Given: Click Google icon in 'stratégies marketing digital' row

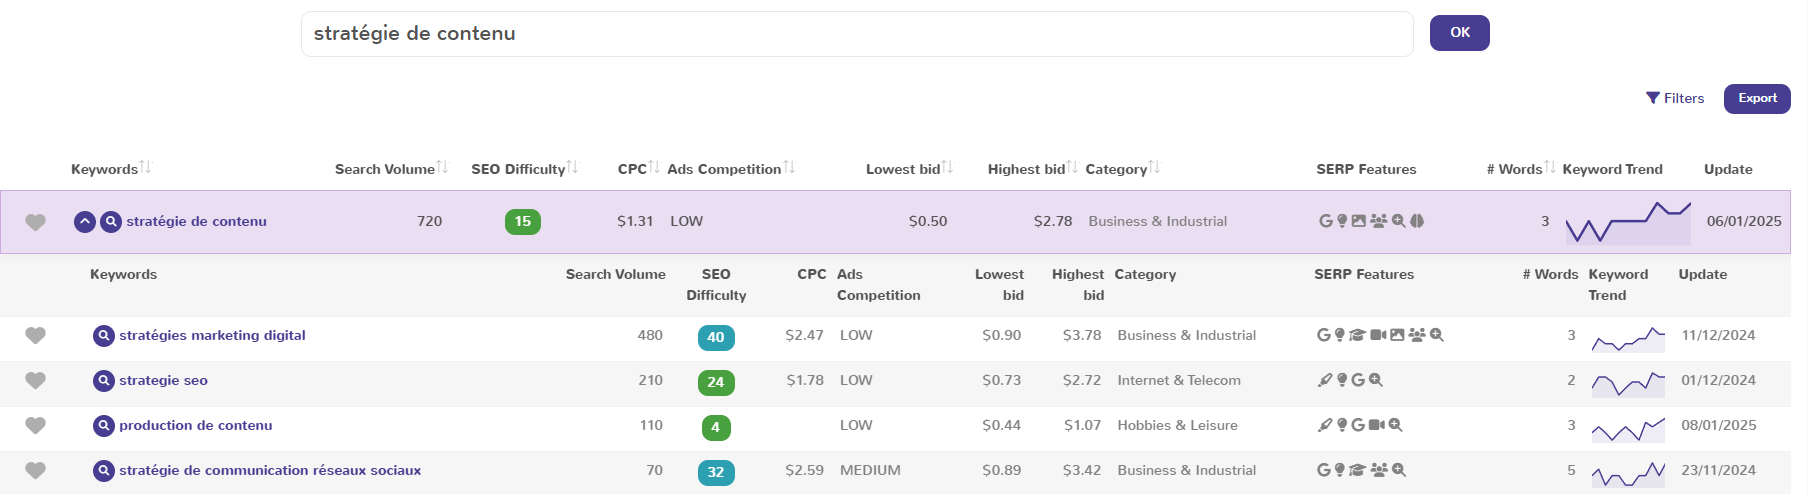Looking at the screenshot, I should (1323, 335).
